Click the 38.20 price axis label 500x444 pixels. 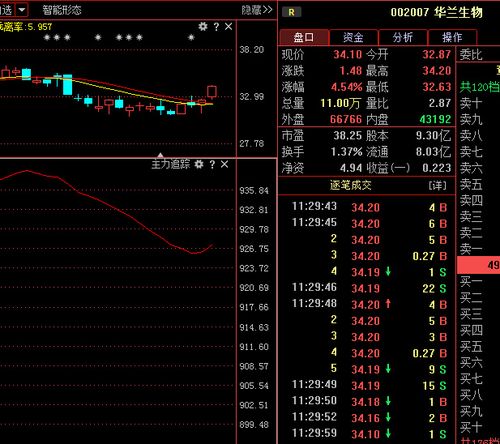point(252,50)
